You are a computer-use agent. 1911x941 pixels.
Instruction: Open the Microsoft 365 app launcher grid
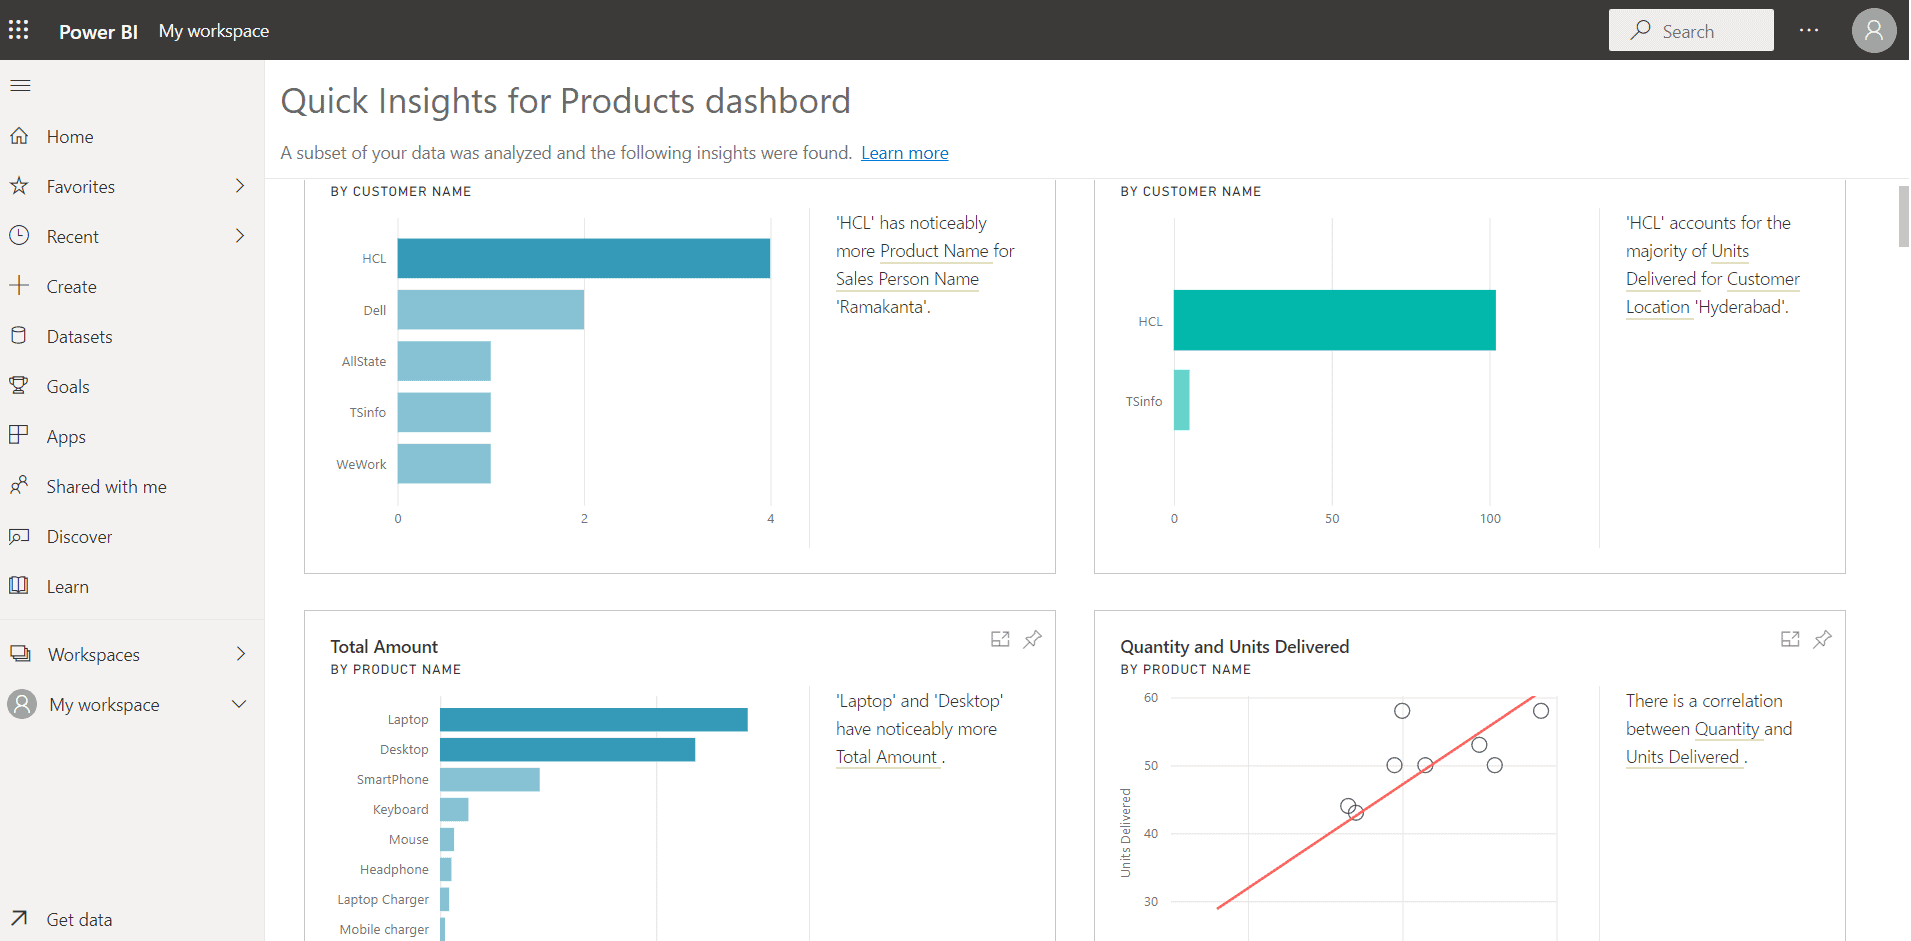tap(19, 29)
